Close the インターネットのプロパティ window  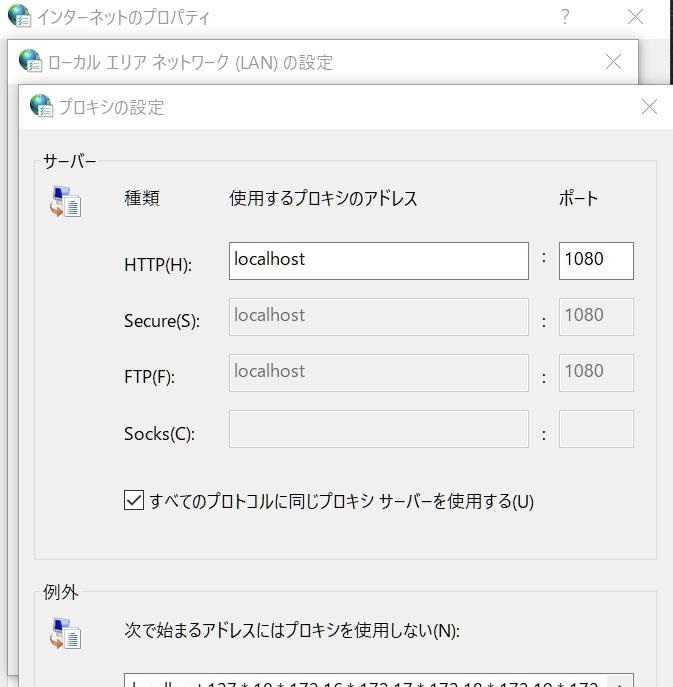pos(635,17)
